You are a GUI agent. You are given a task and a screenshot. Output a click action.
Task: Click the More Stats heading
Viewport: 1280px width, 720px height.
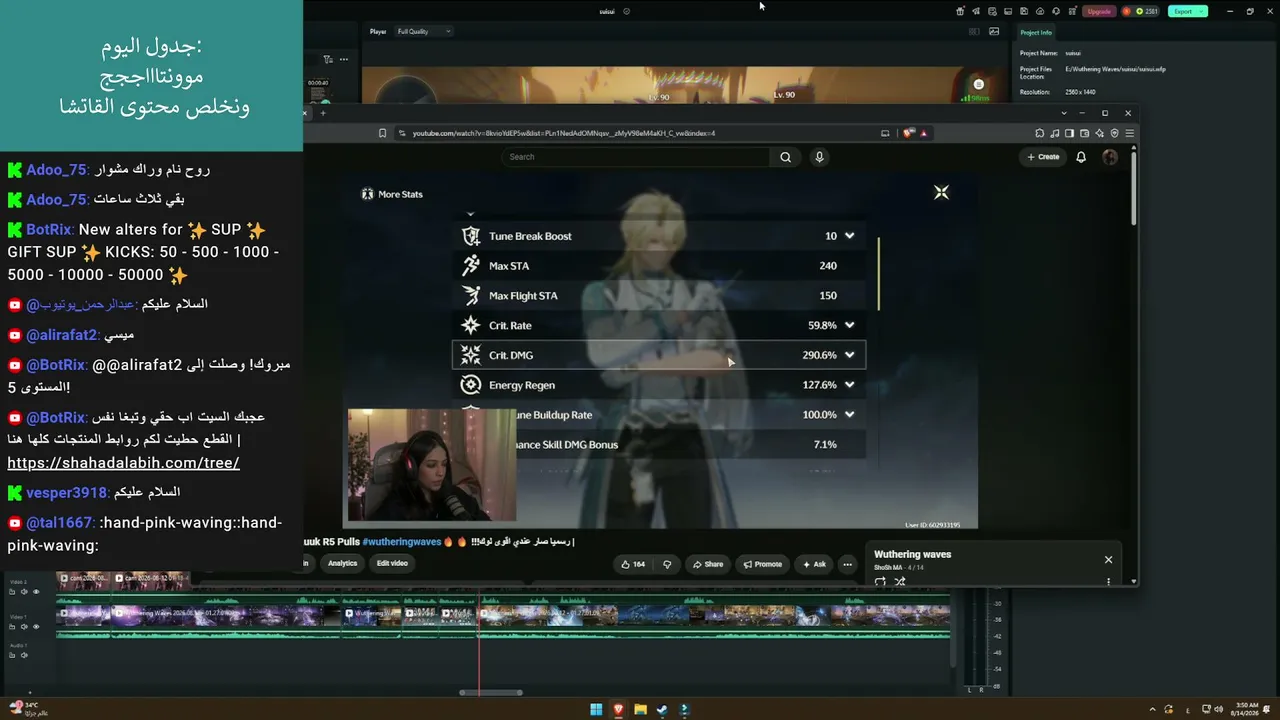(x=400, y=194)
